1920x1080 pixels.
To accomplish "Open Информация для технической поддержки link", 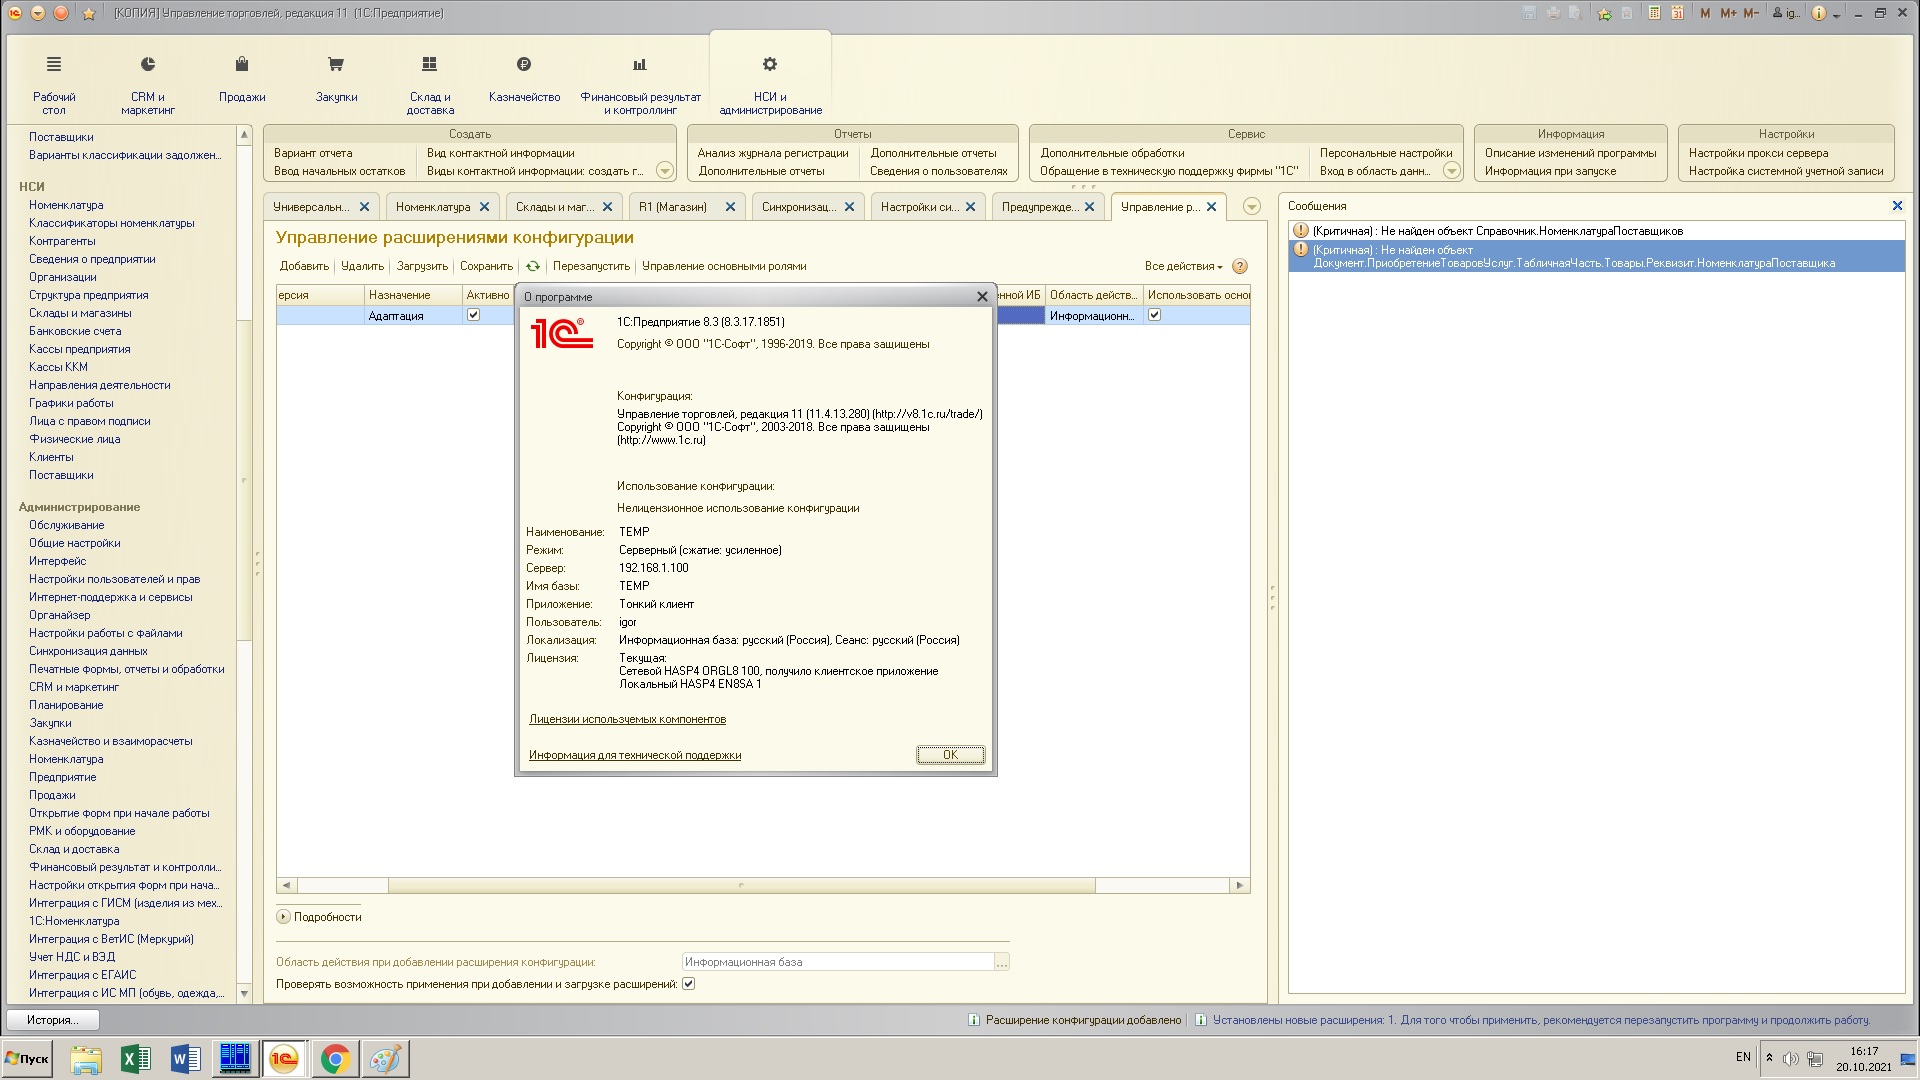I will (635, 755).
